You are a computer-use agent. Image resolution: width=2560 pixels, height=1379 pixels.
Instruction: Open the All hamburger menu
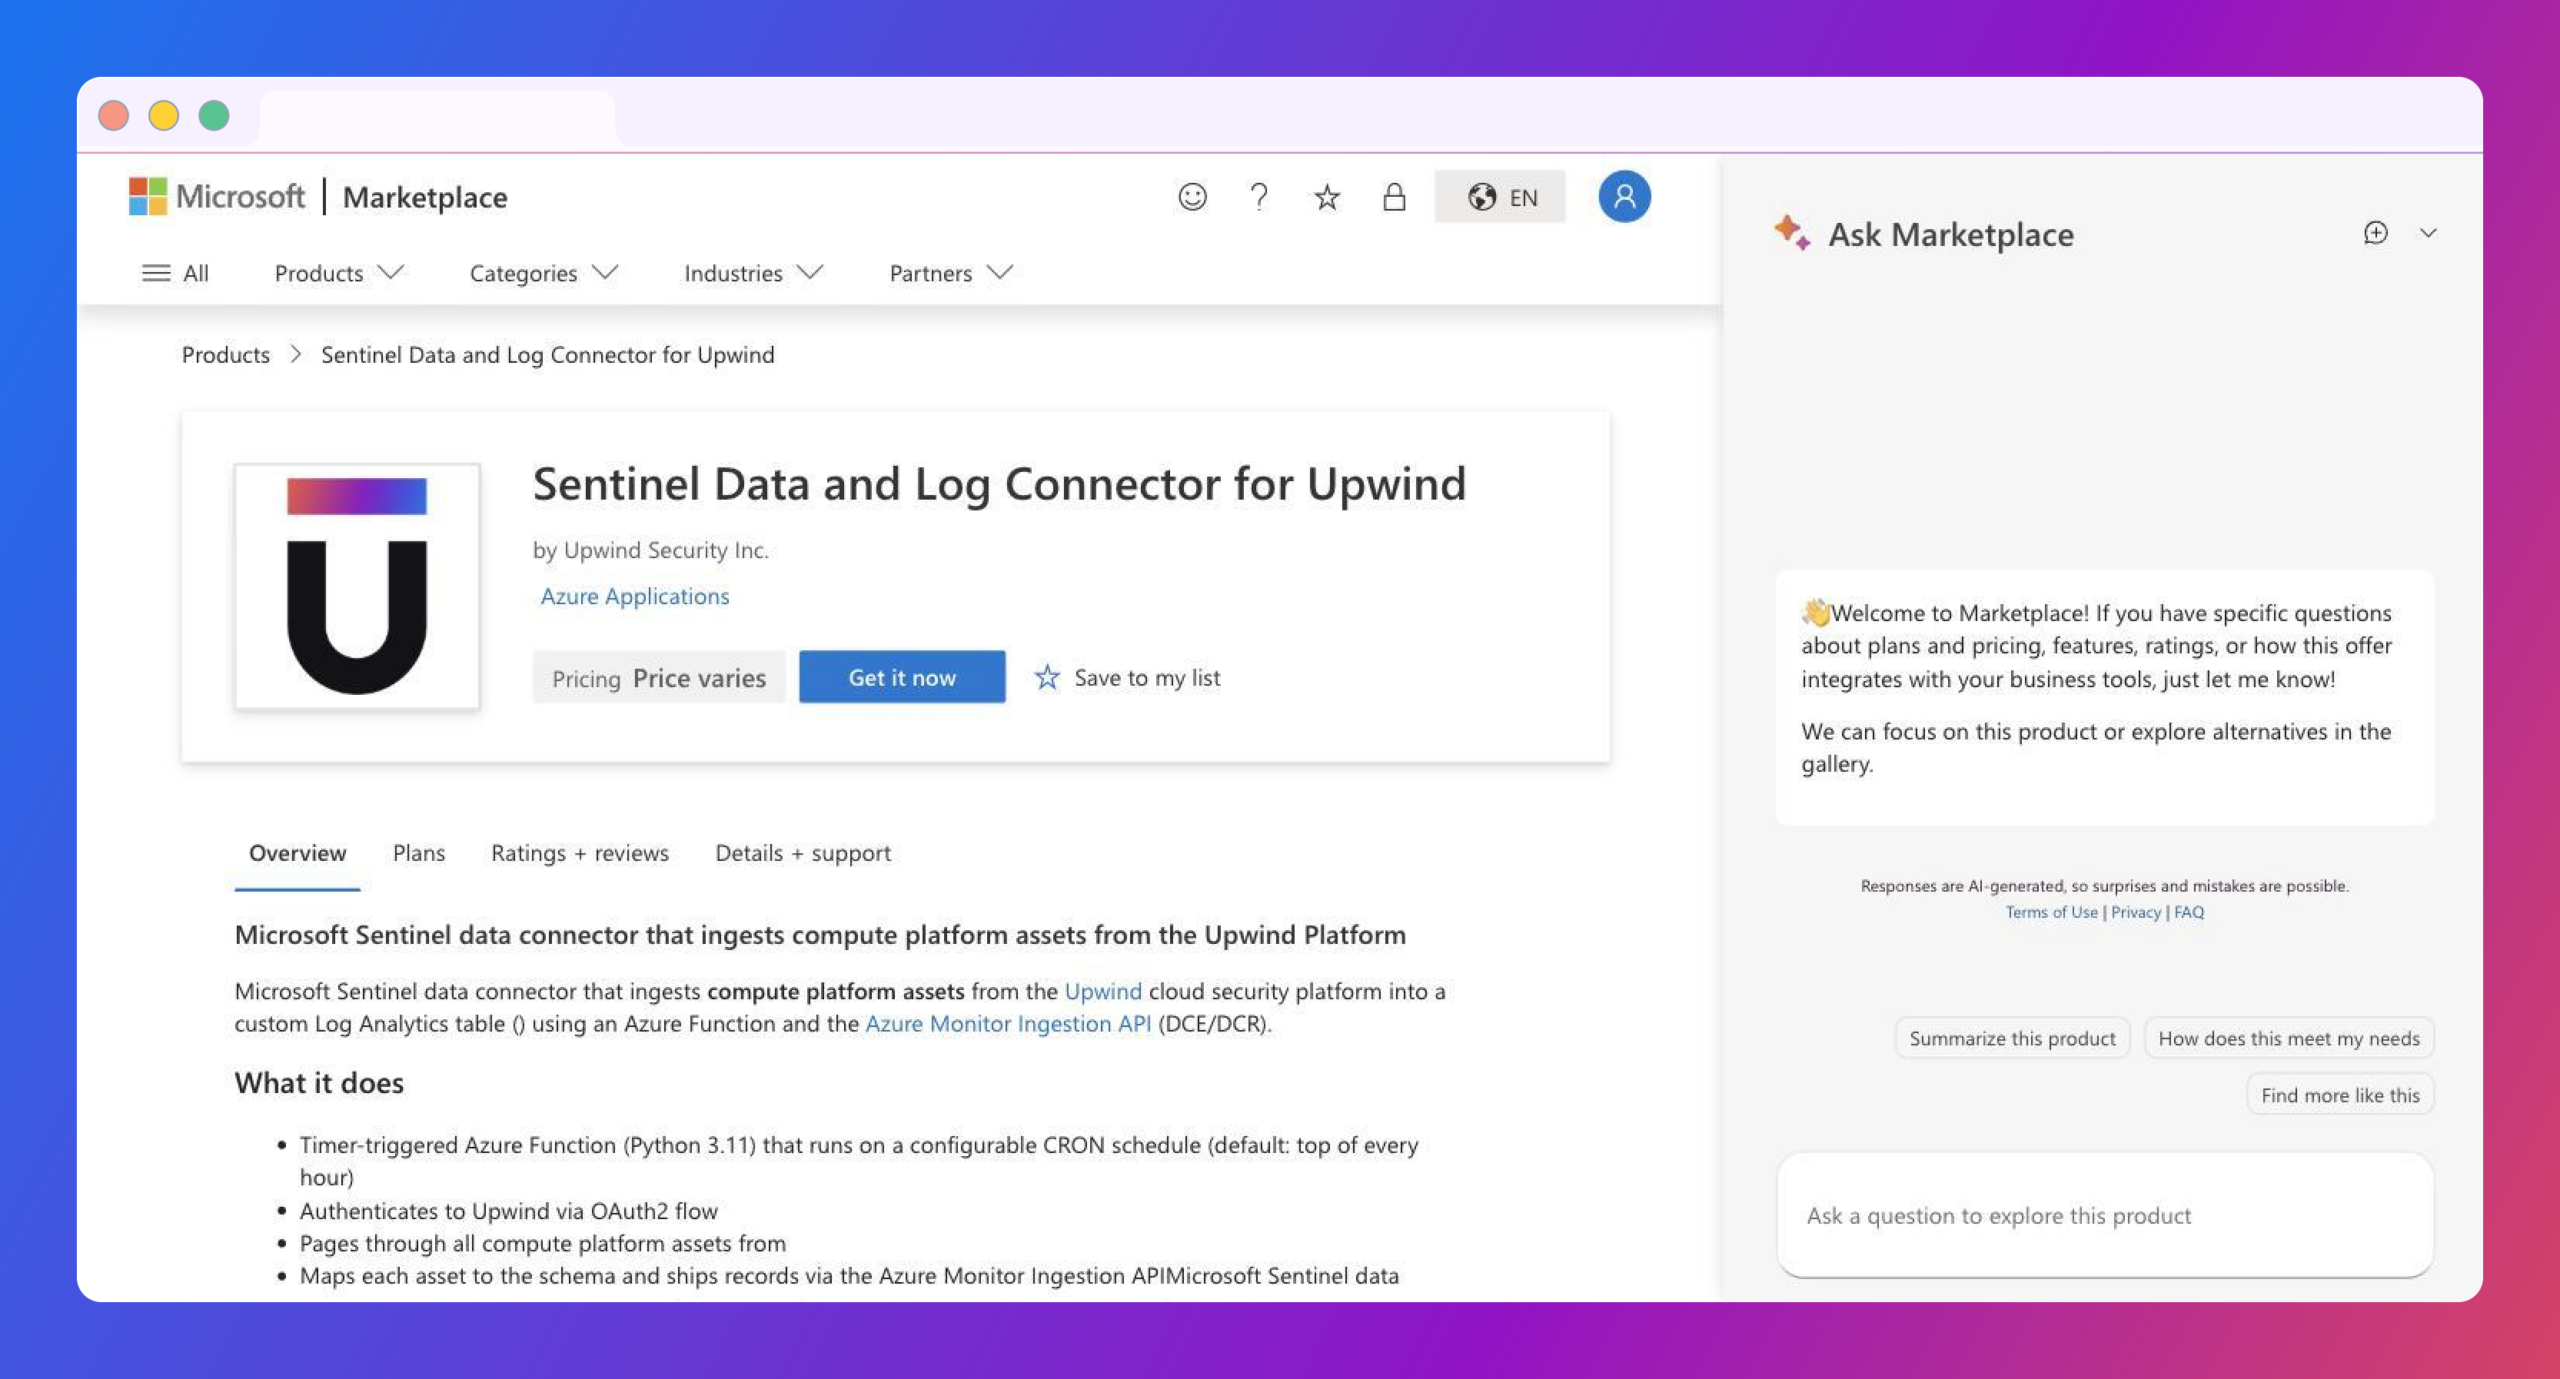(175, 273)
